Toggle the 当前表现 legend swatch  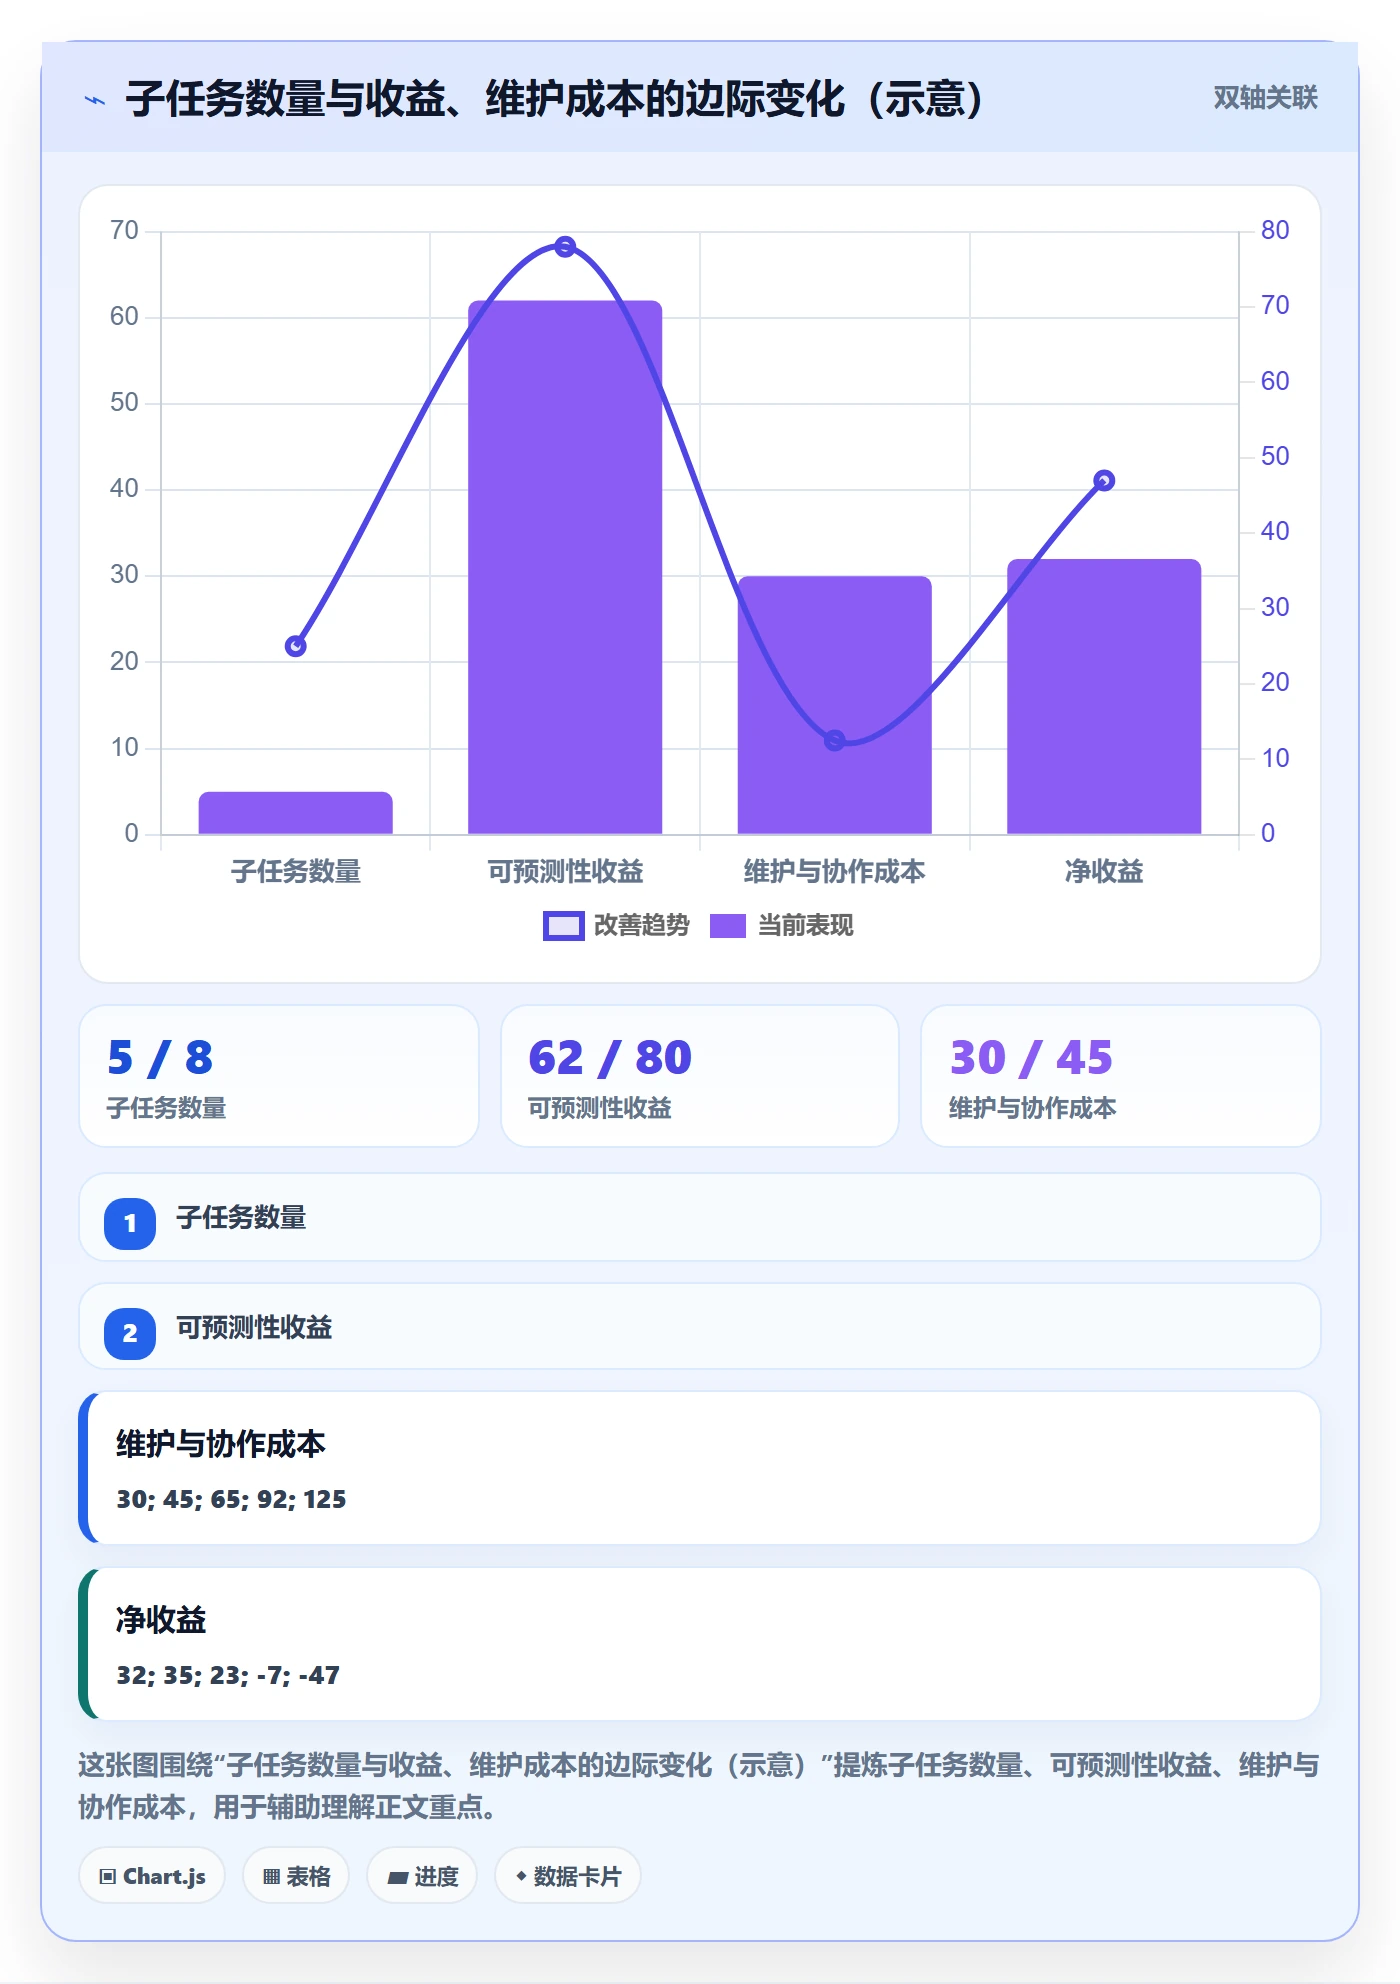click(x=728, y=926)
